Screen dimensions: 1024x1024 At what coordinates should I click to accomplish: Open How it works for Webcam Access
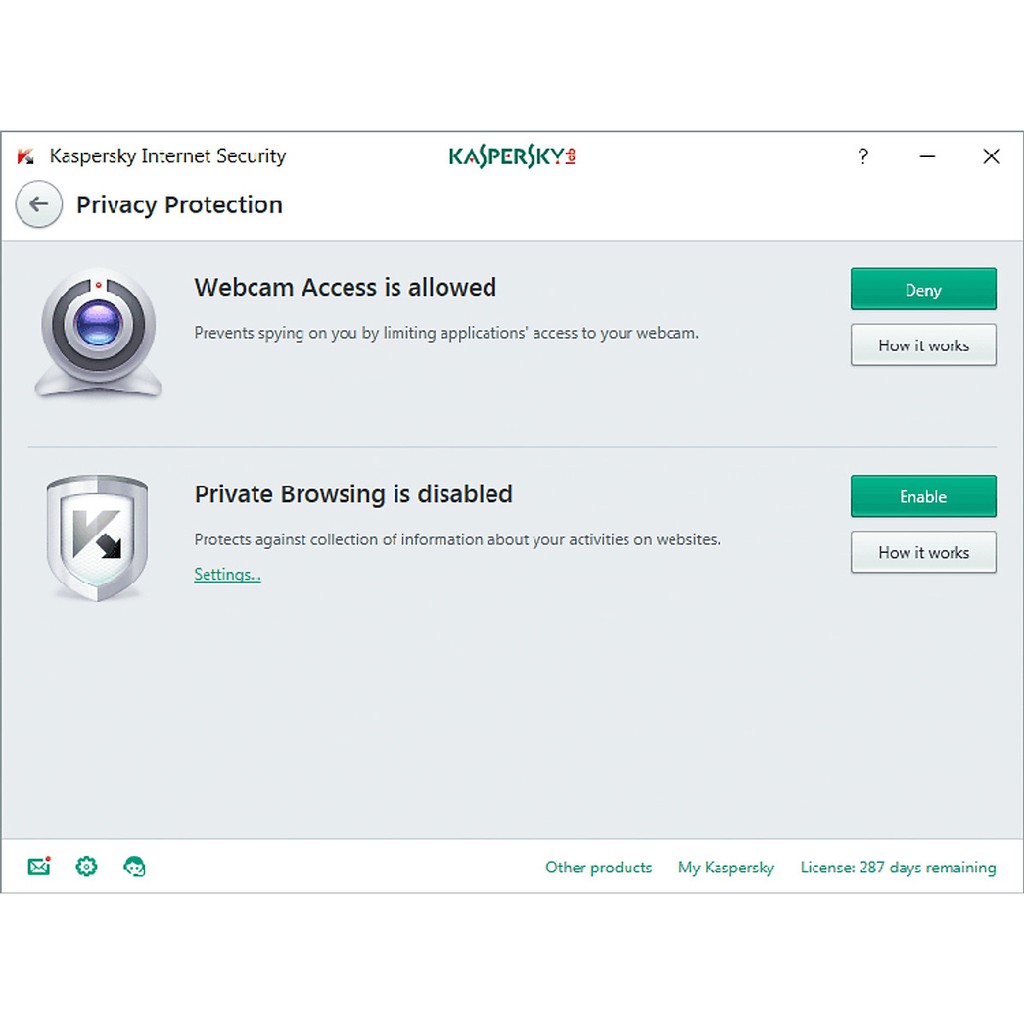pos(922,344)
